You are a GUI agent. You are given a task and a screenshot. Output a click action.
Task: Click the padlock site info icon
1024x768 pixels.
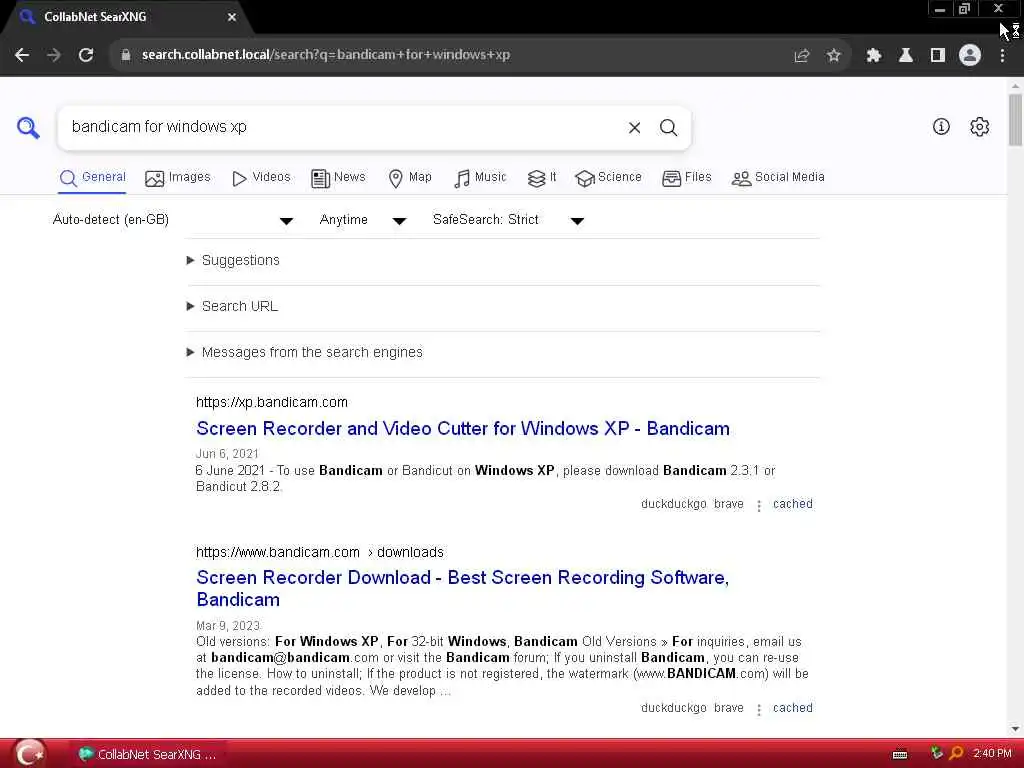pyautogui.click(x=126, y=55)
